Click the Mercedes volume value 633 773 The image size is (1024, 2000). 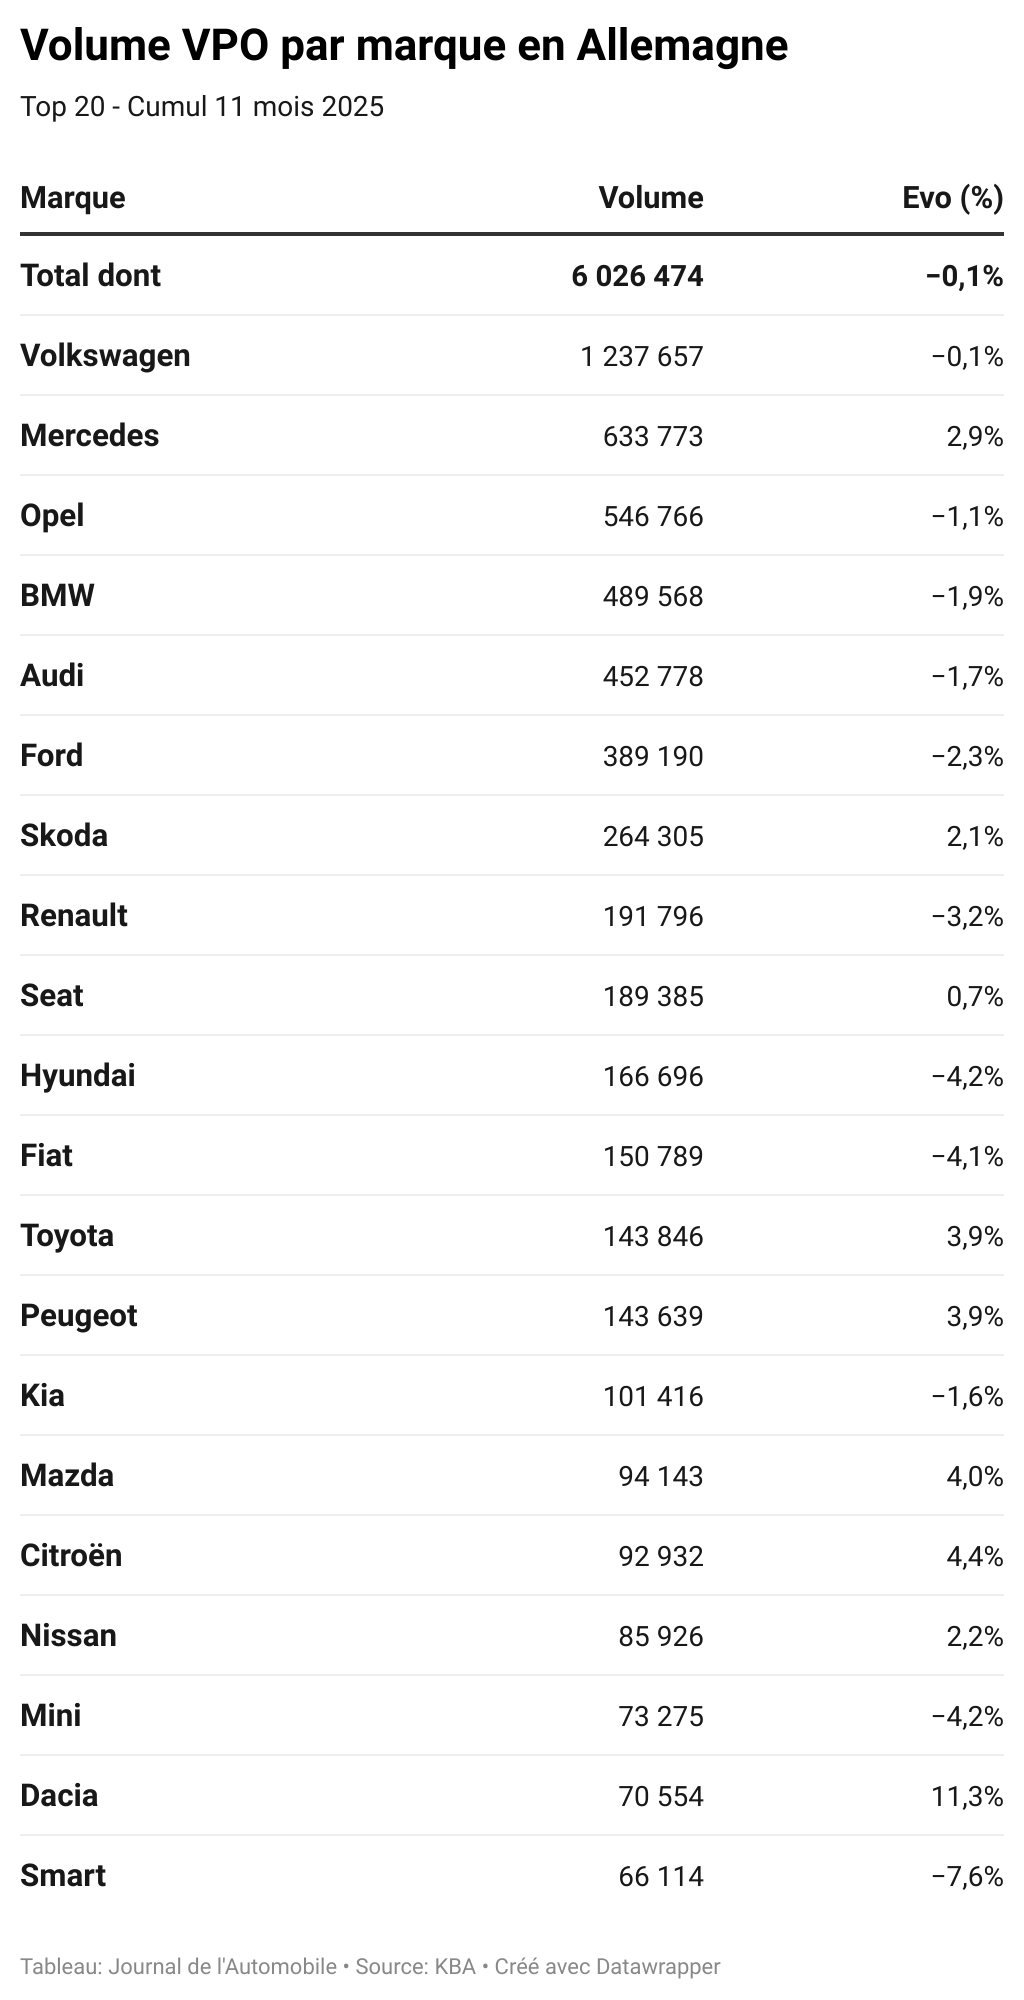tap(653, 436)
